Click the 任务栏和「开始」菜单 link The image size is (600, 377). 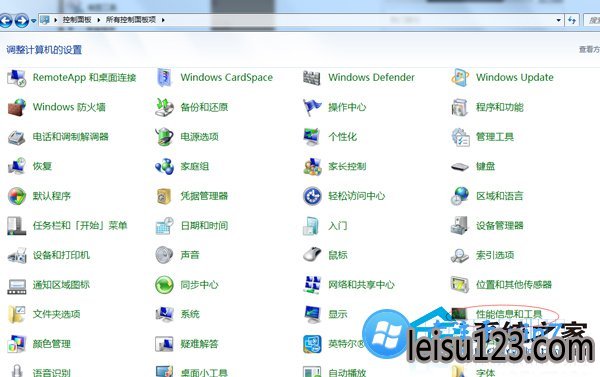pyautogui.click(x=80, y=225)
